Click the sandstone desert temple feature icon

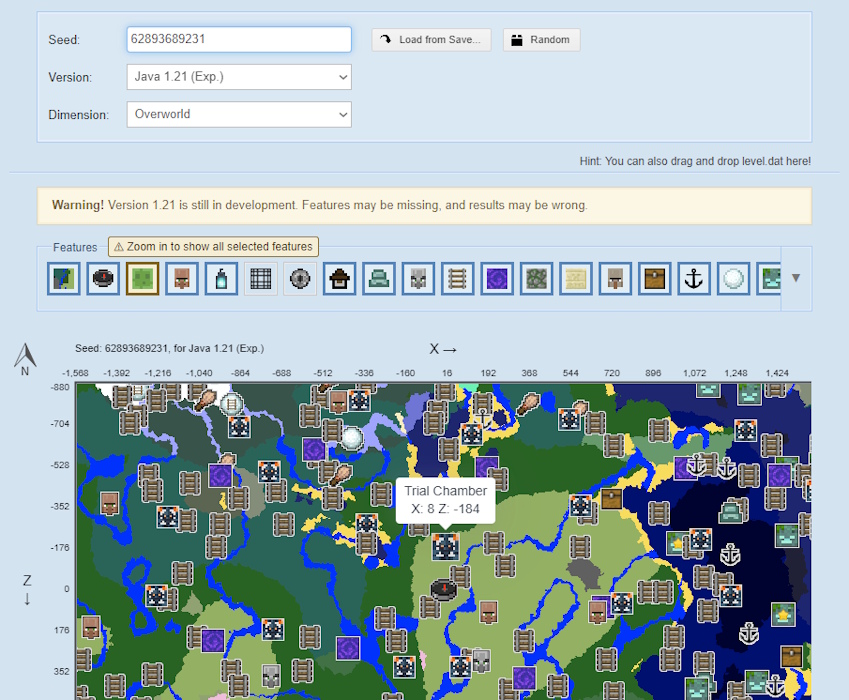tap(575, 278)
